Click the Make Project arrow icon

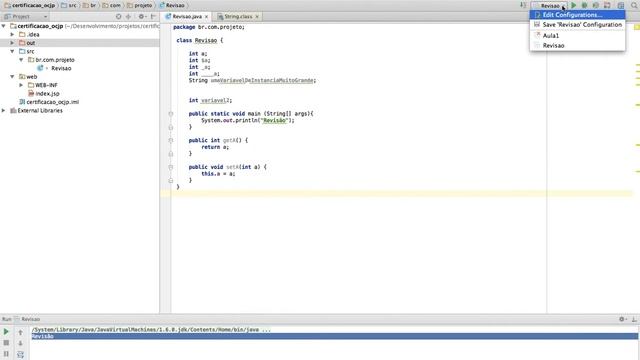pos(523,5)
